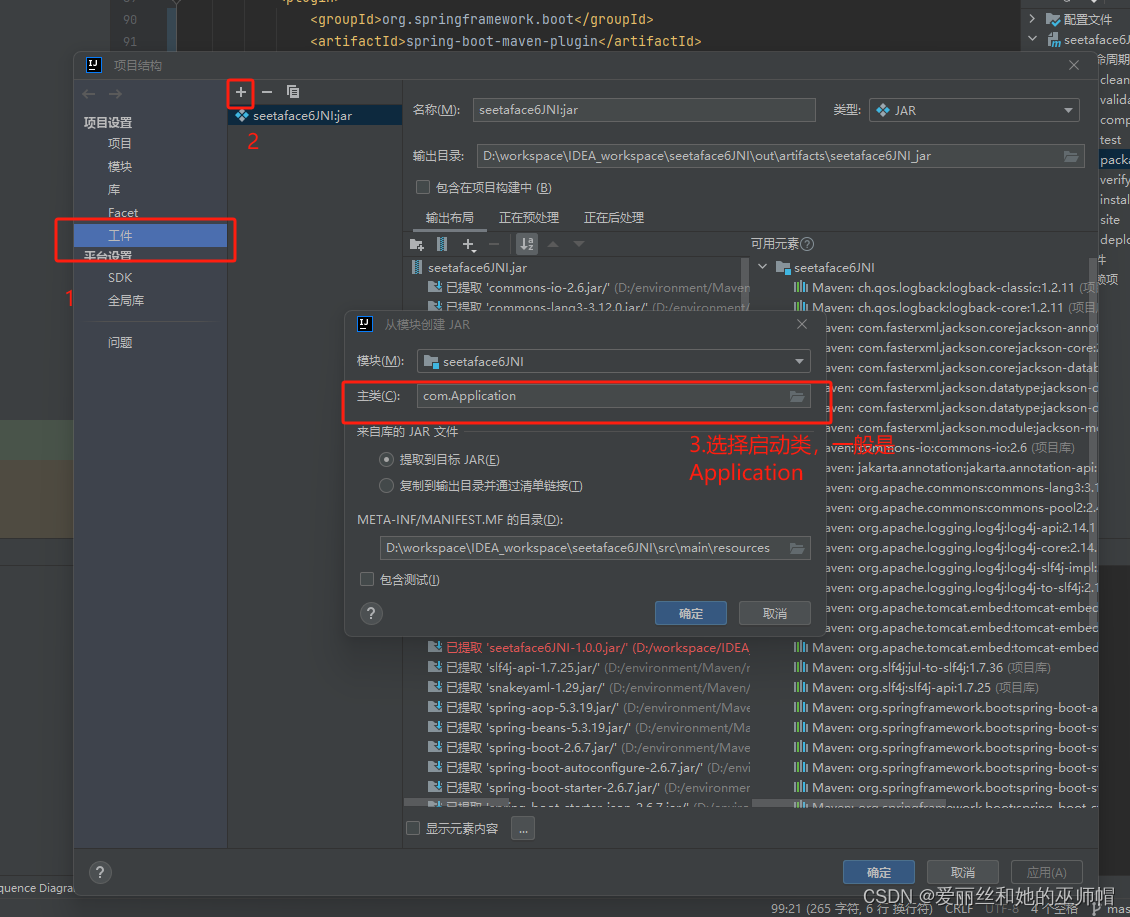The height and width of the screenshot is (917, 1130).
Task: Open 全局库 platform settings
Action: (x=126, y=301)
